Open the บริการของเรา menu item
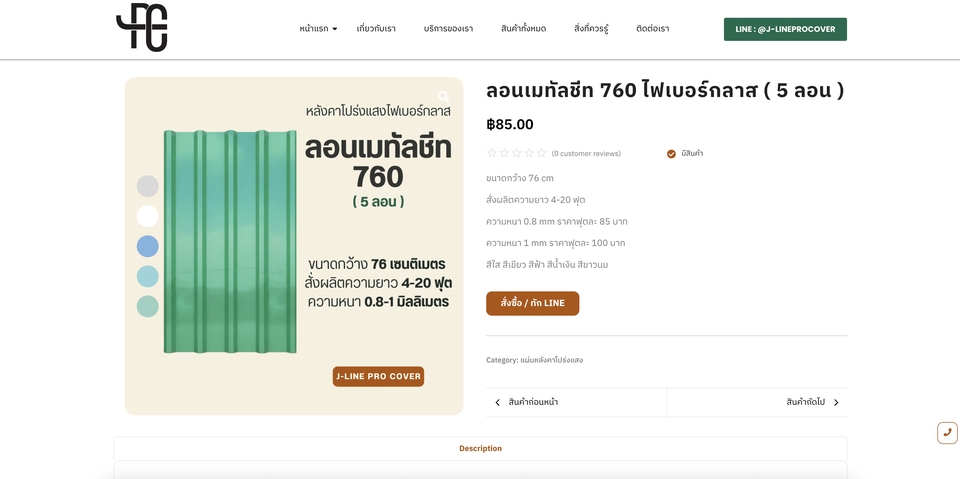 point(448,29)
